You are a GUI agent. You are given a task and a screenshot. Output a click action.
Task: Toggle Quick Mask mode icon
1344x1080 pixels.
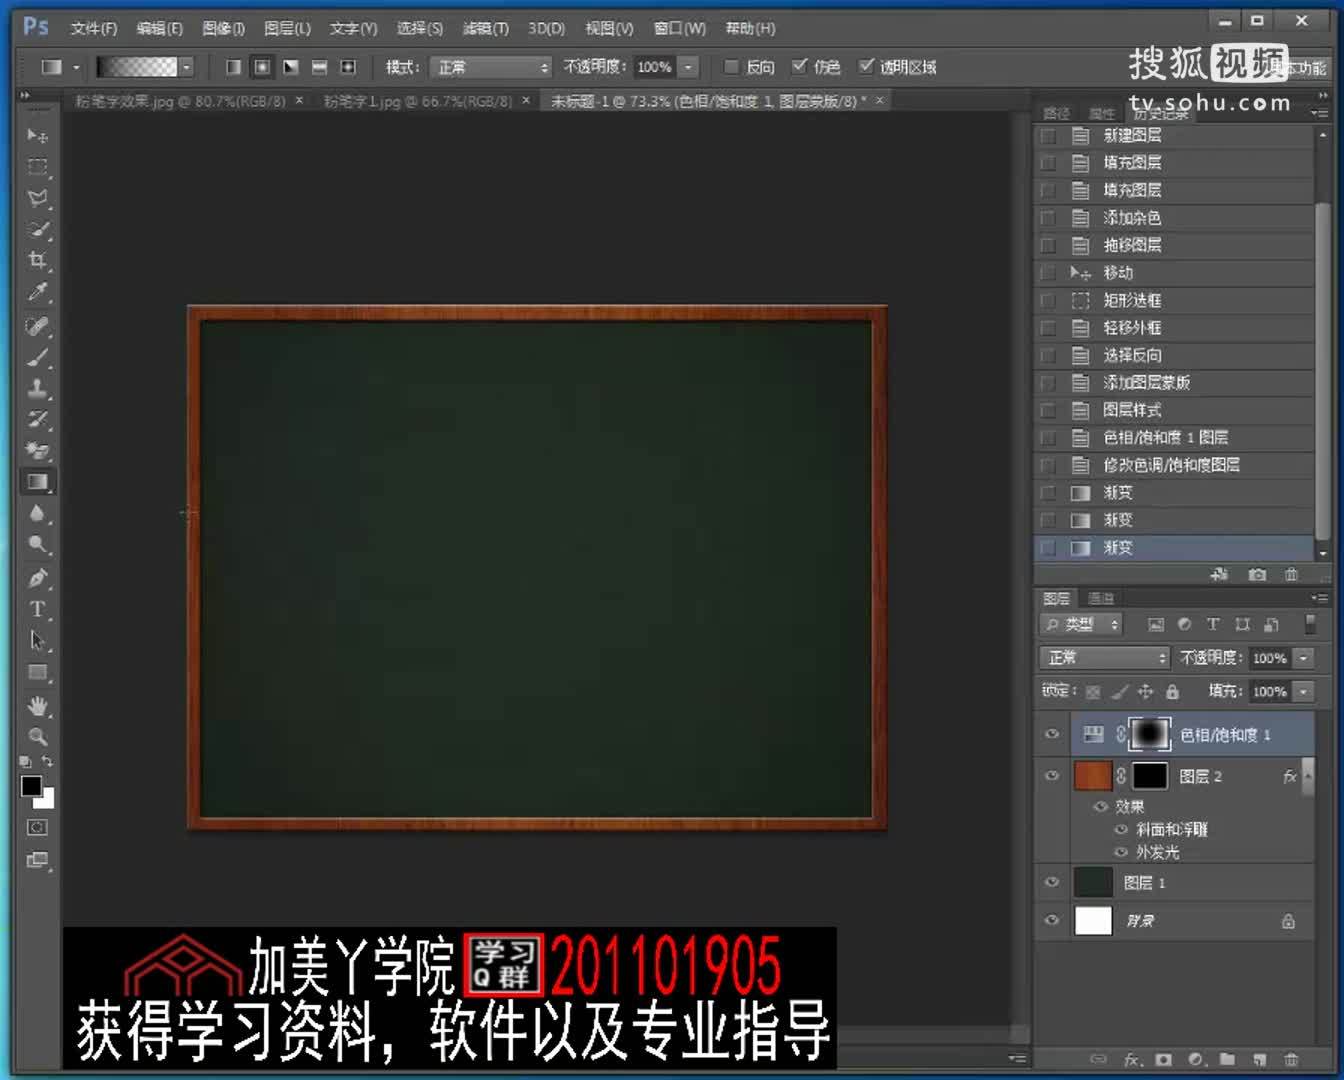(37, 828)
